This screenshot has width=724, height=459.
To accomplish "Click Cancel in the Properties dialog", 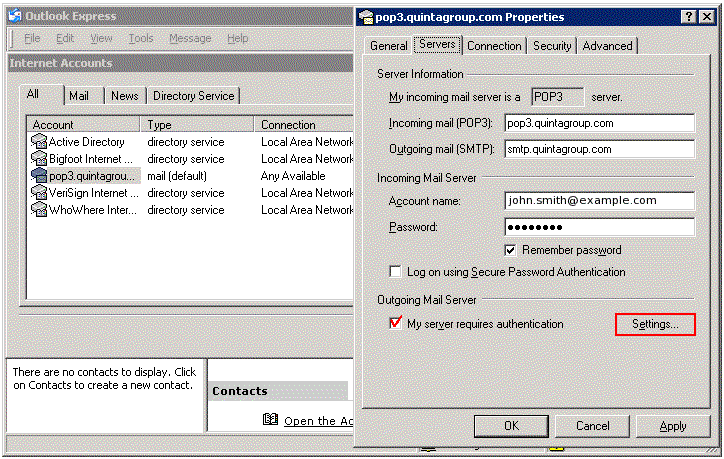I will 592,426.
